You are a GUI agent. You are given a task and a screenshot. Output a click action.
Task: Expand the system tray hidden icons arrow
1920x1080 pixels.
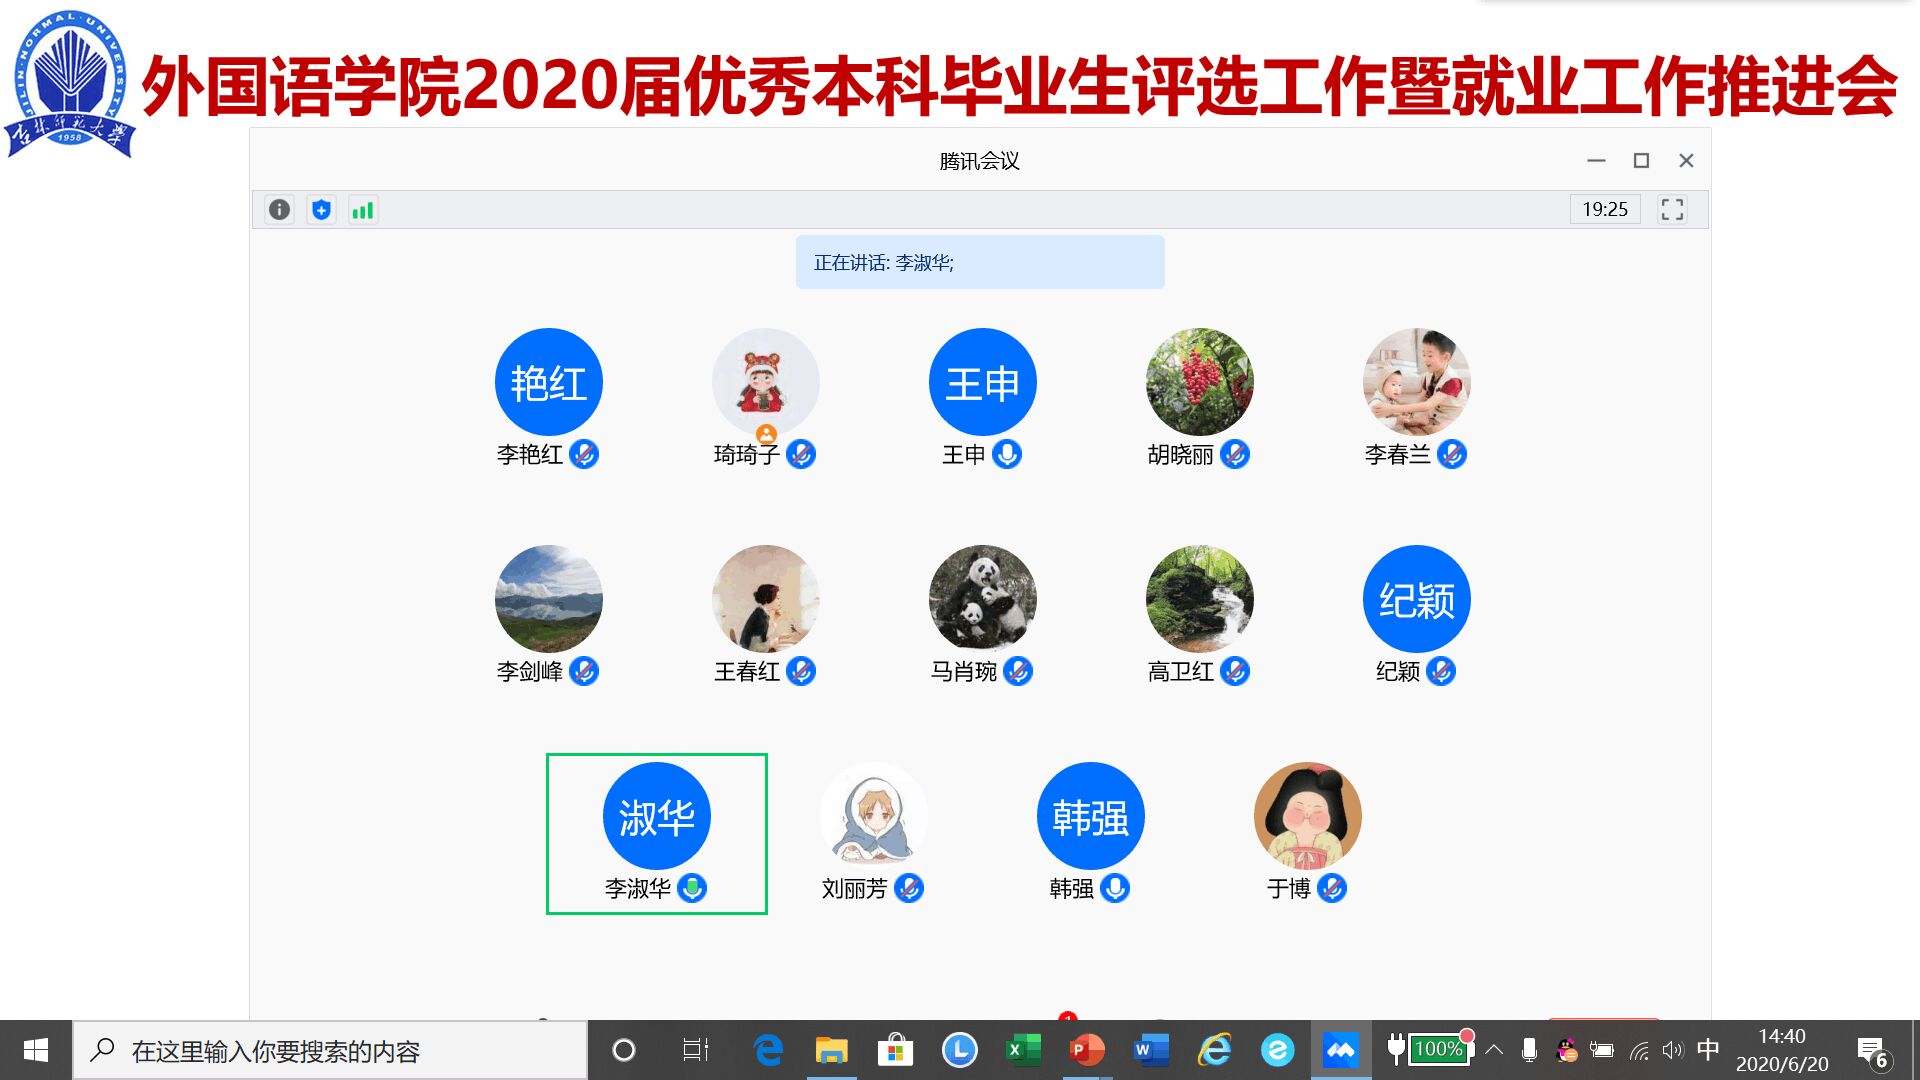pyautogui.click(x=1494, y=1050)
